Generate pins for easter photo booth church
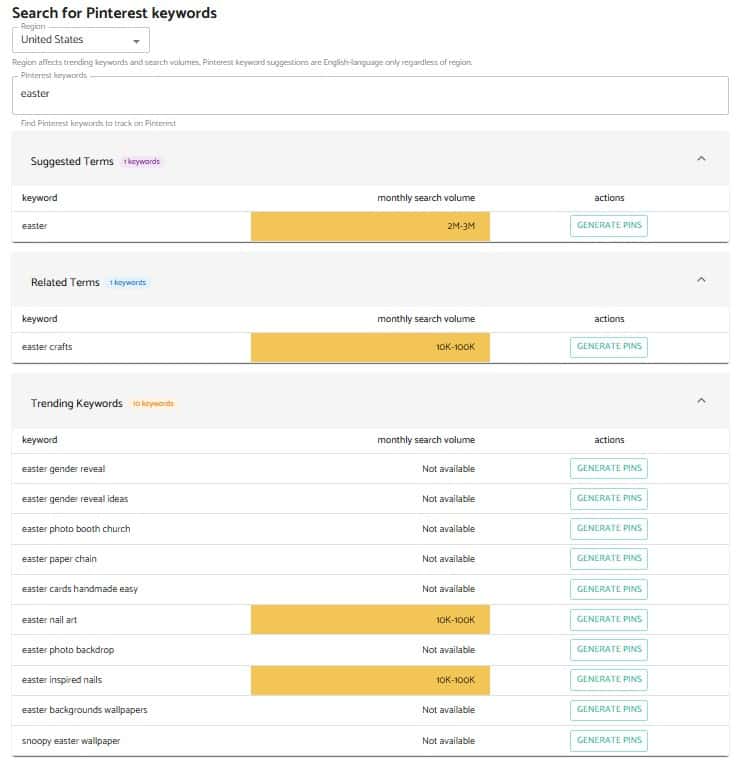 click(608, 528)
